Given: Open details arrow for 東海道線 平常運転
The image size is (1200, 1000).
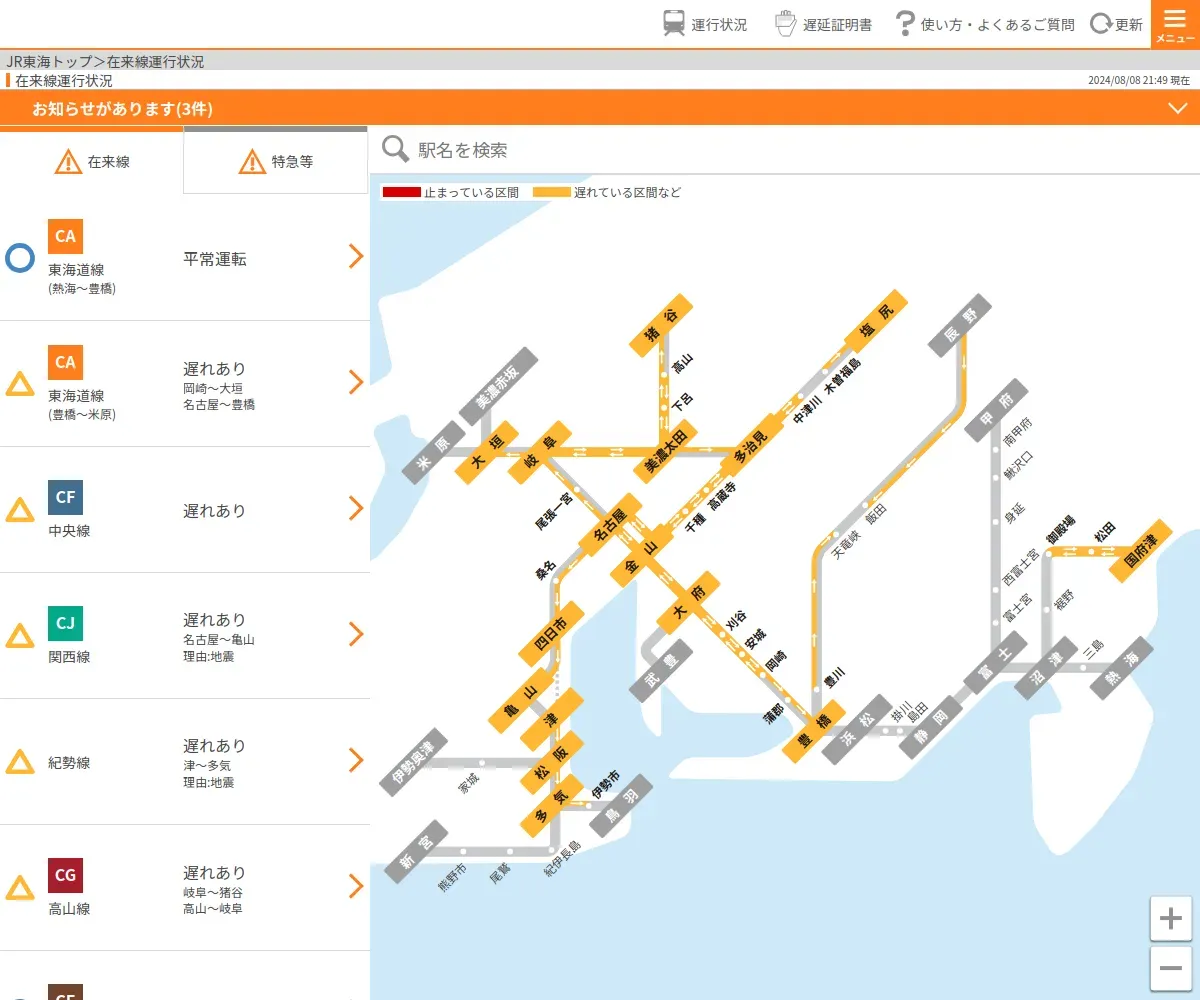Looking at the screenshot, I should [x=356, y=257].
